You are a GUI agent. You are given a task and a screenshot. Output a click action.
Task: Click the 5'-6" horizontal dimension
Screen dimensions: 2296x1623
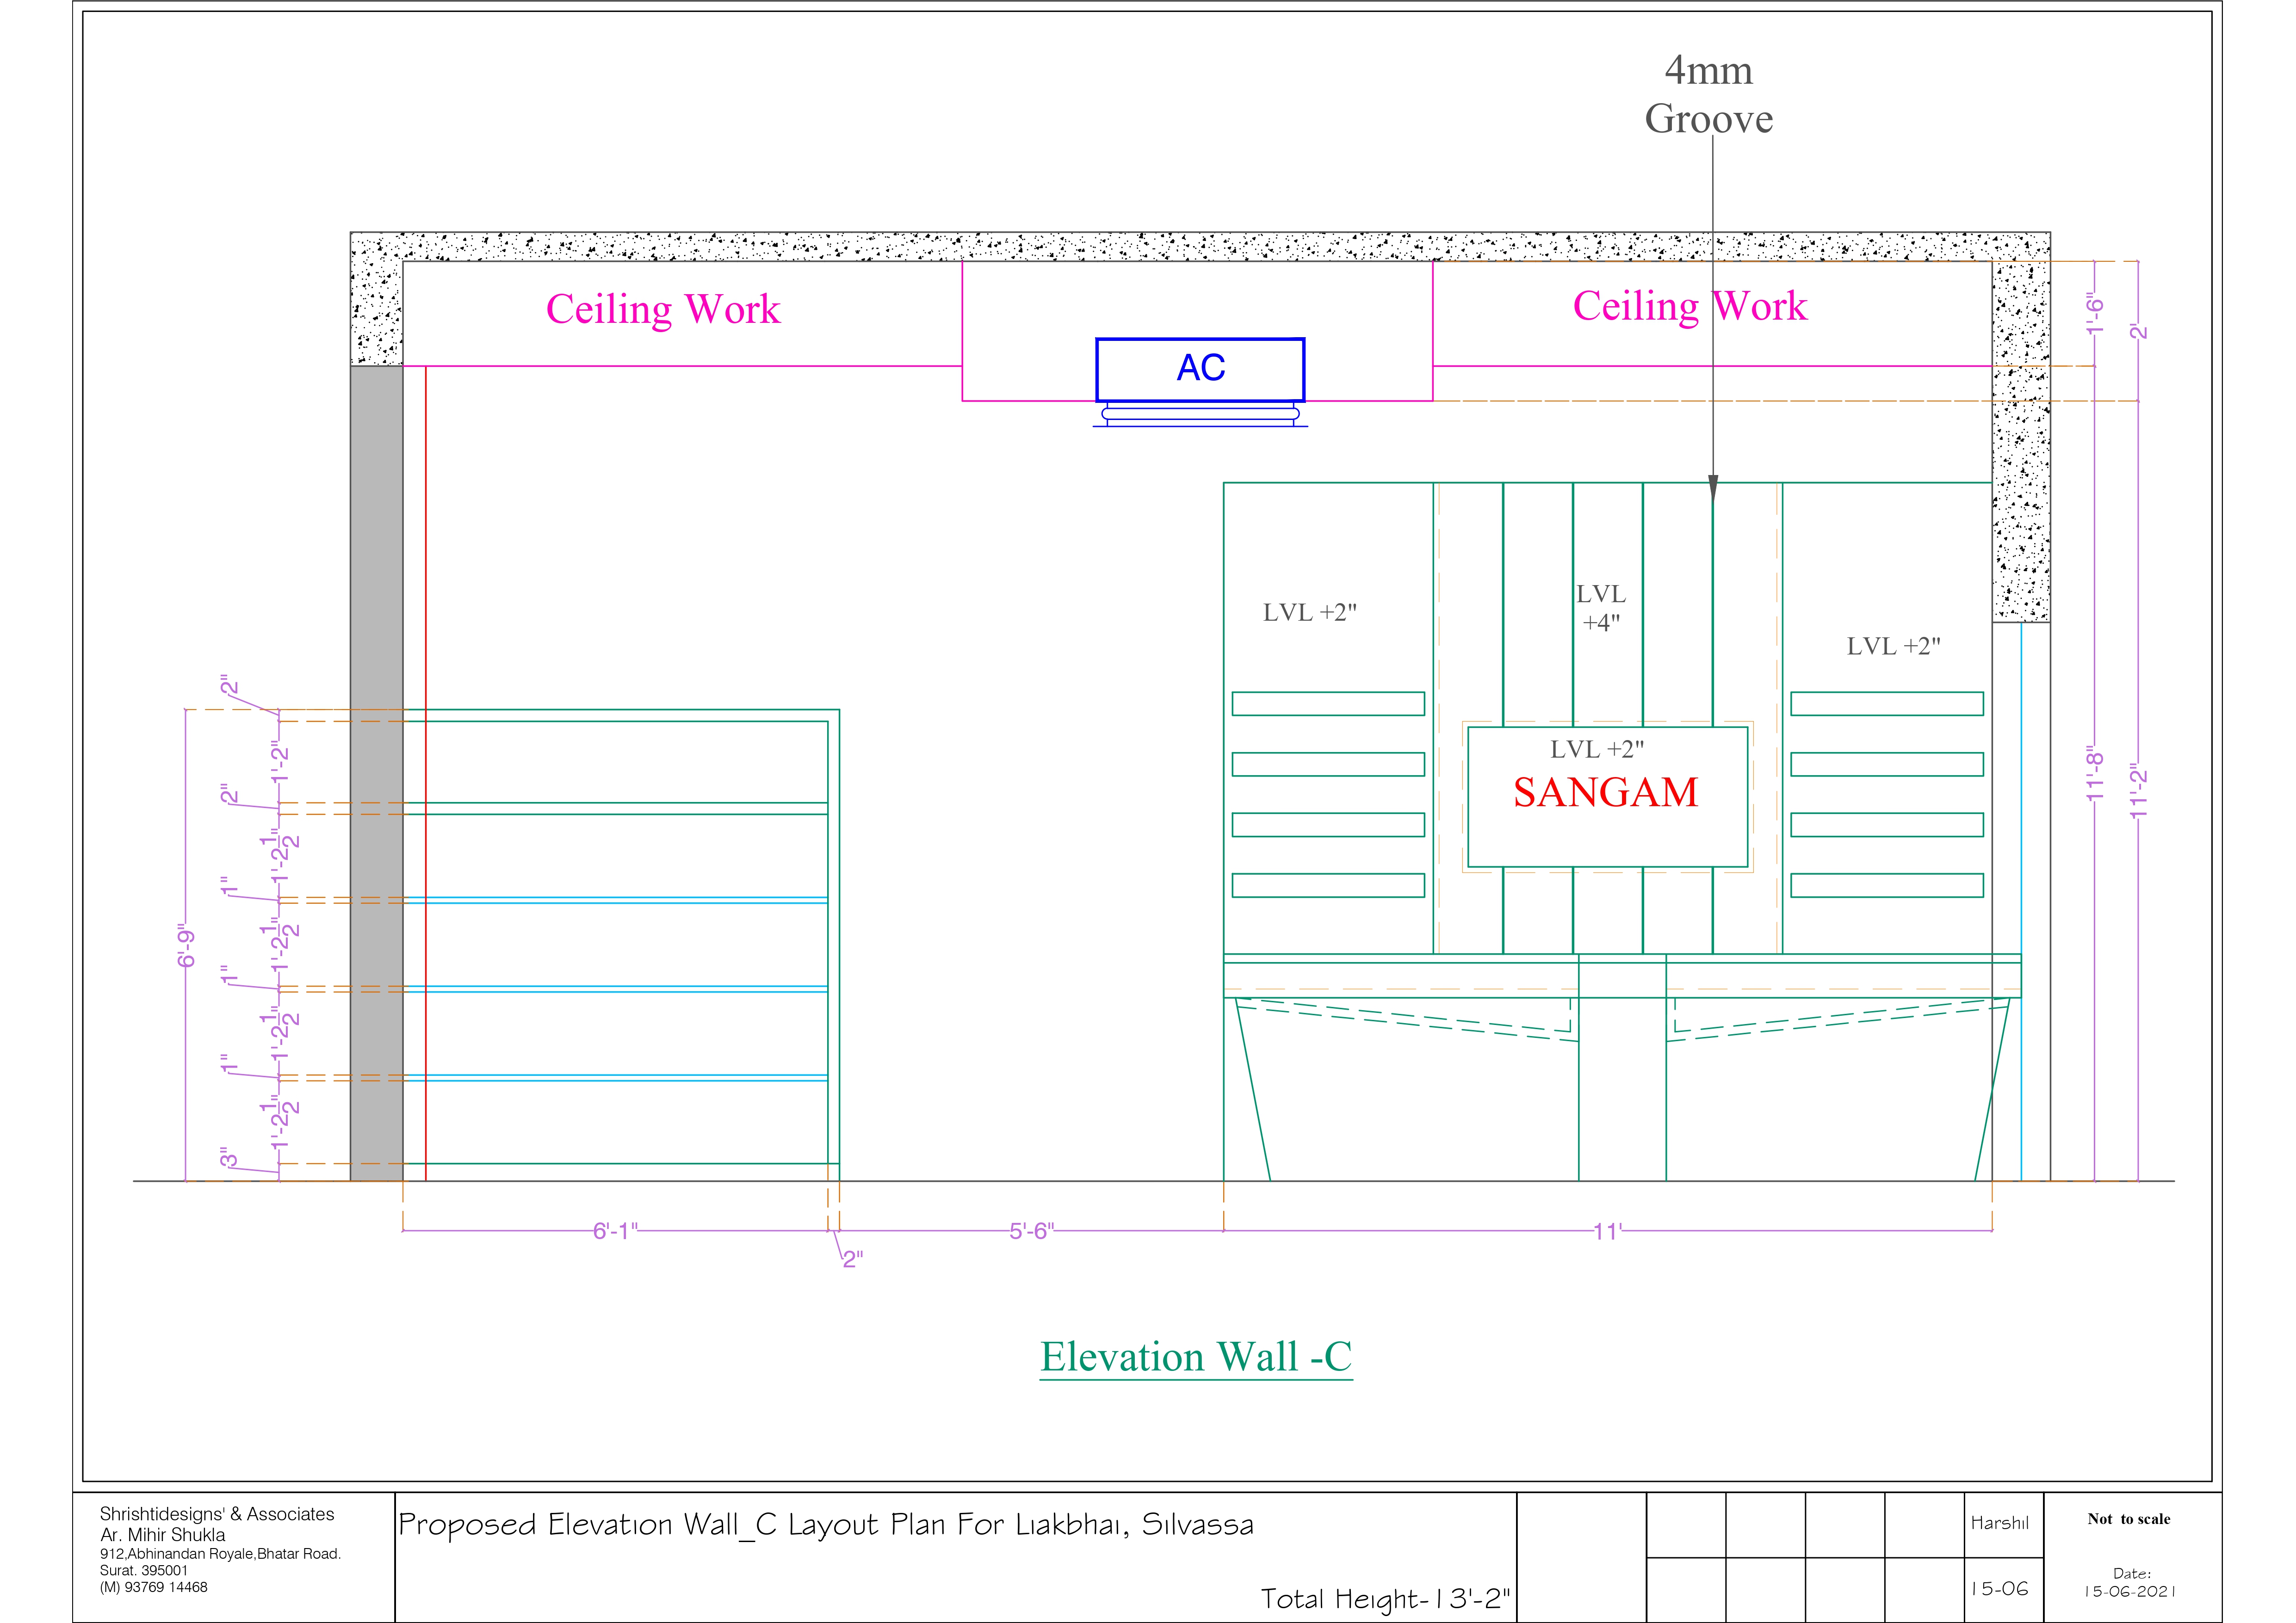(x=1031, y=1231)
